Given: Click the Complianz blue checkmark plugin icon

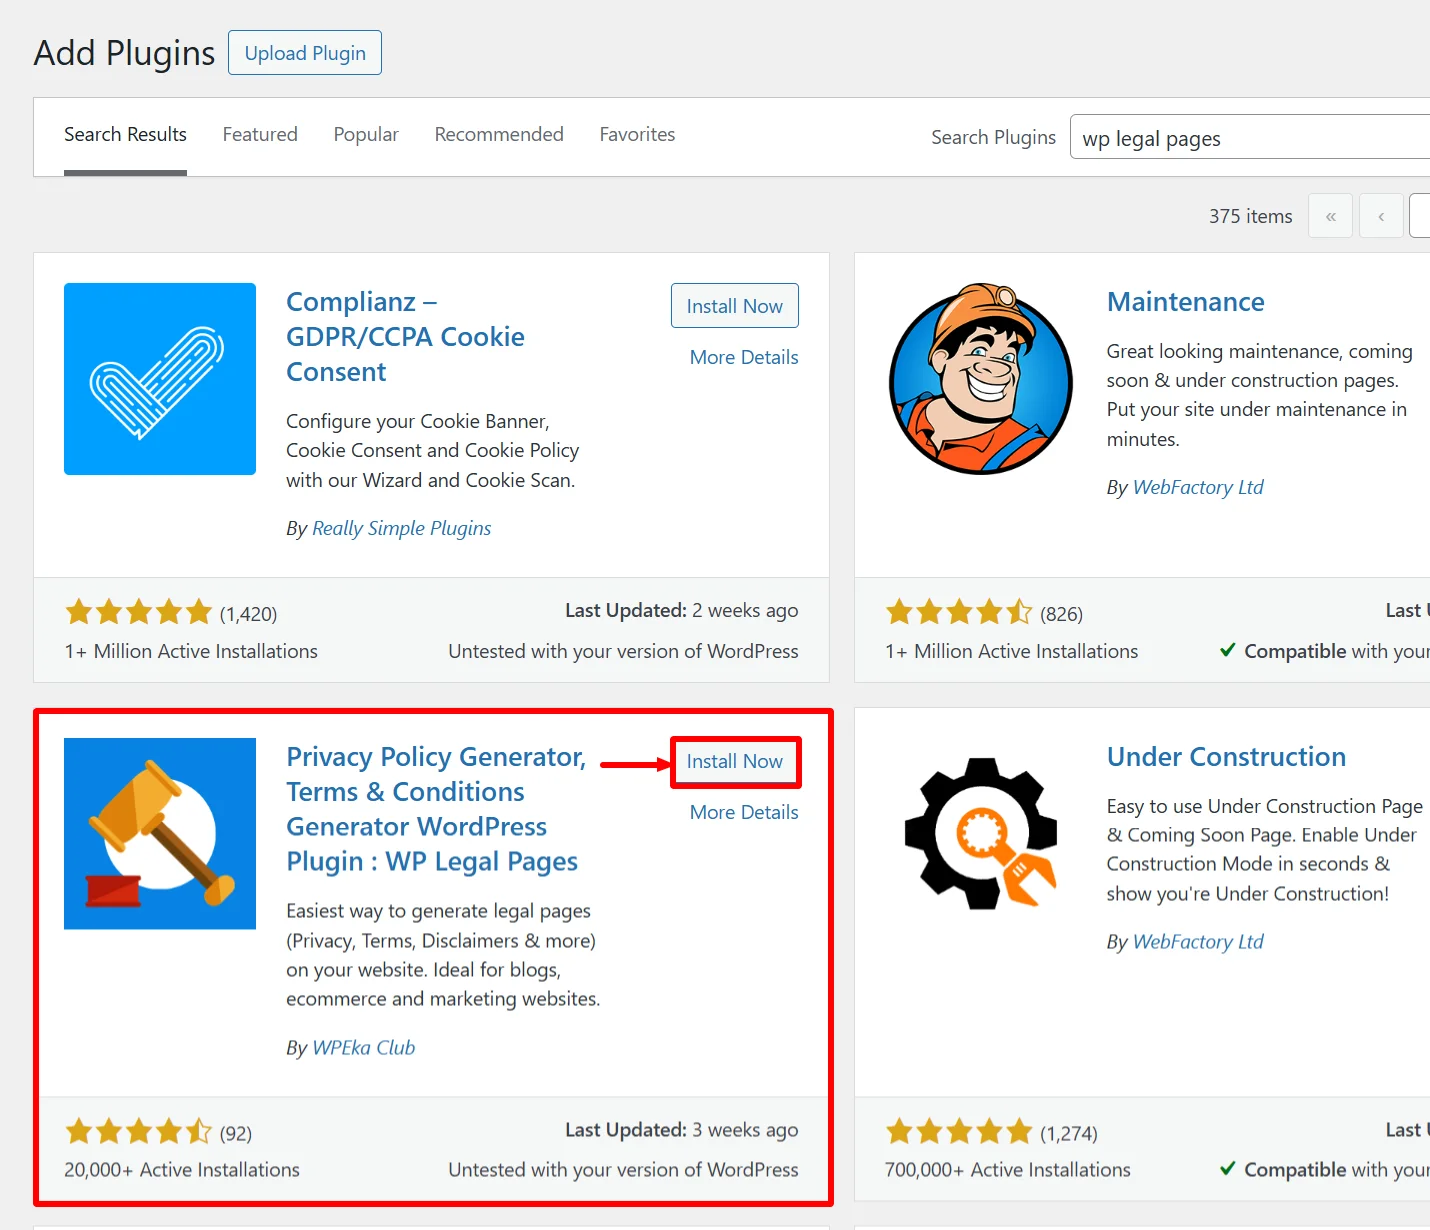Looking at the screenshot, I should 159,379.
